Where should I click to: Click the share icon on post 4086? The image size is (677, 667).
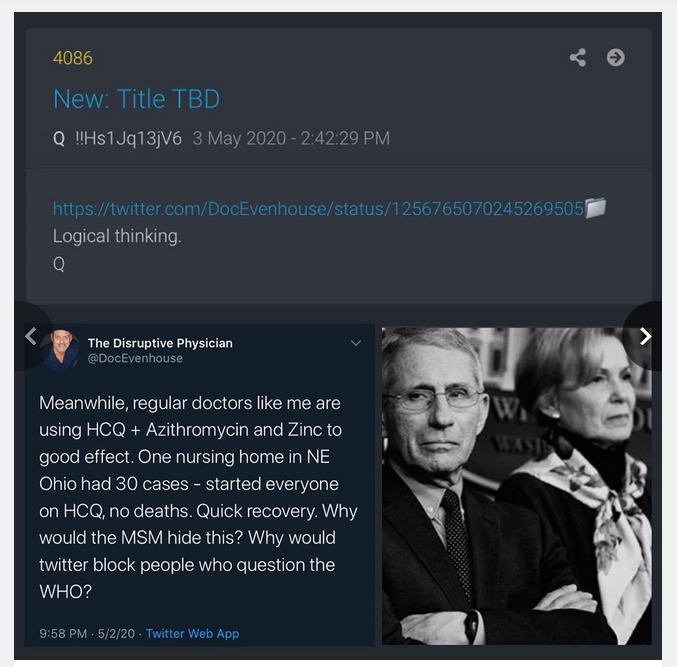point(578,57)
